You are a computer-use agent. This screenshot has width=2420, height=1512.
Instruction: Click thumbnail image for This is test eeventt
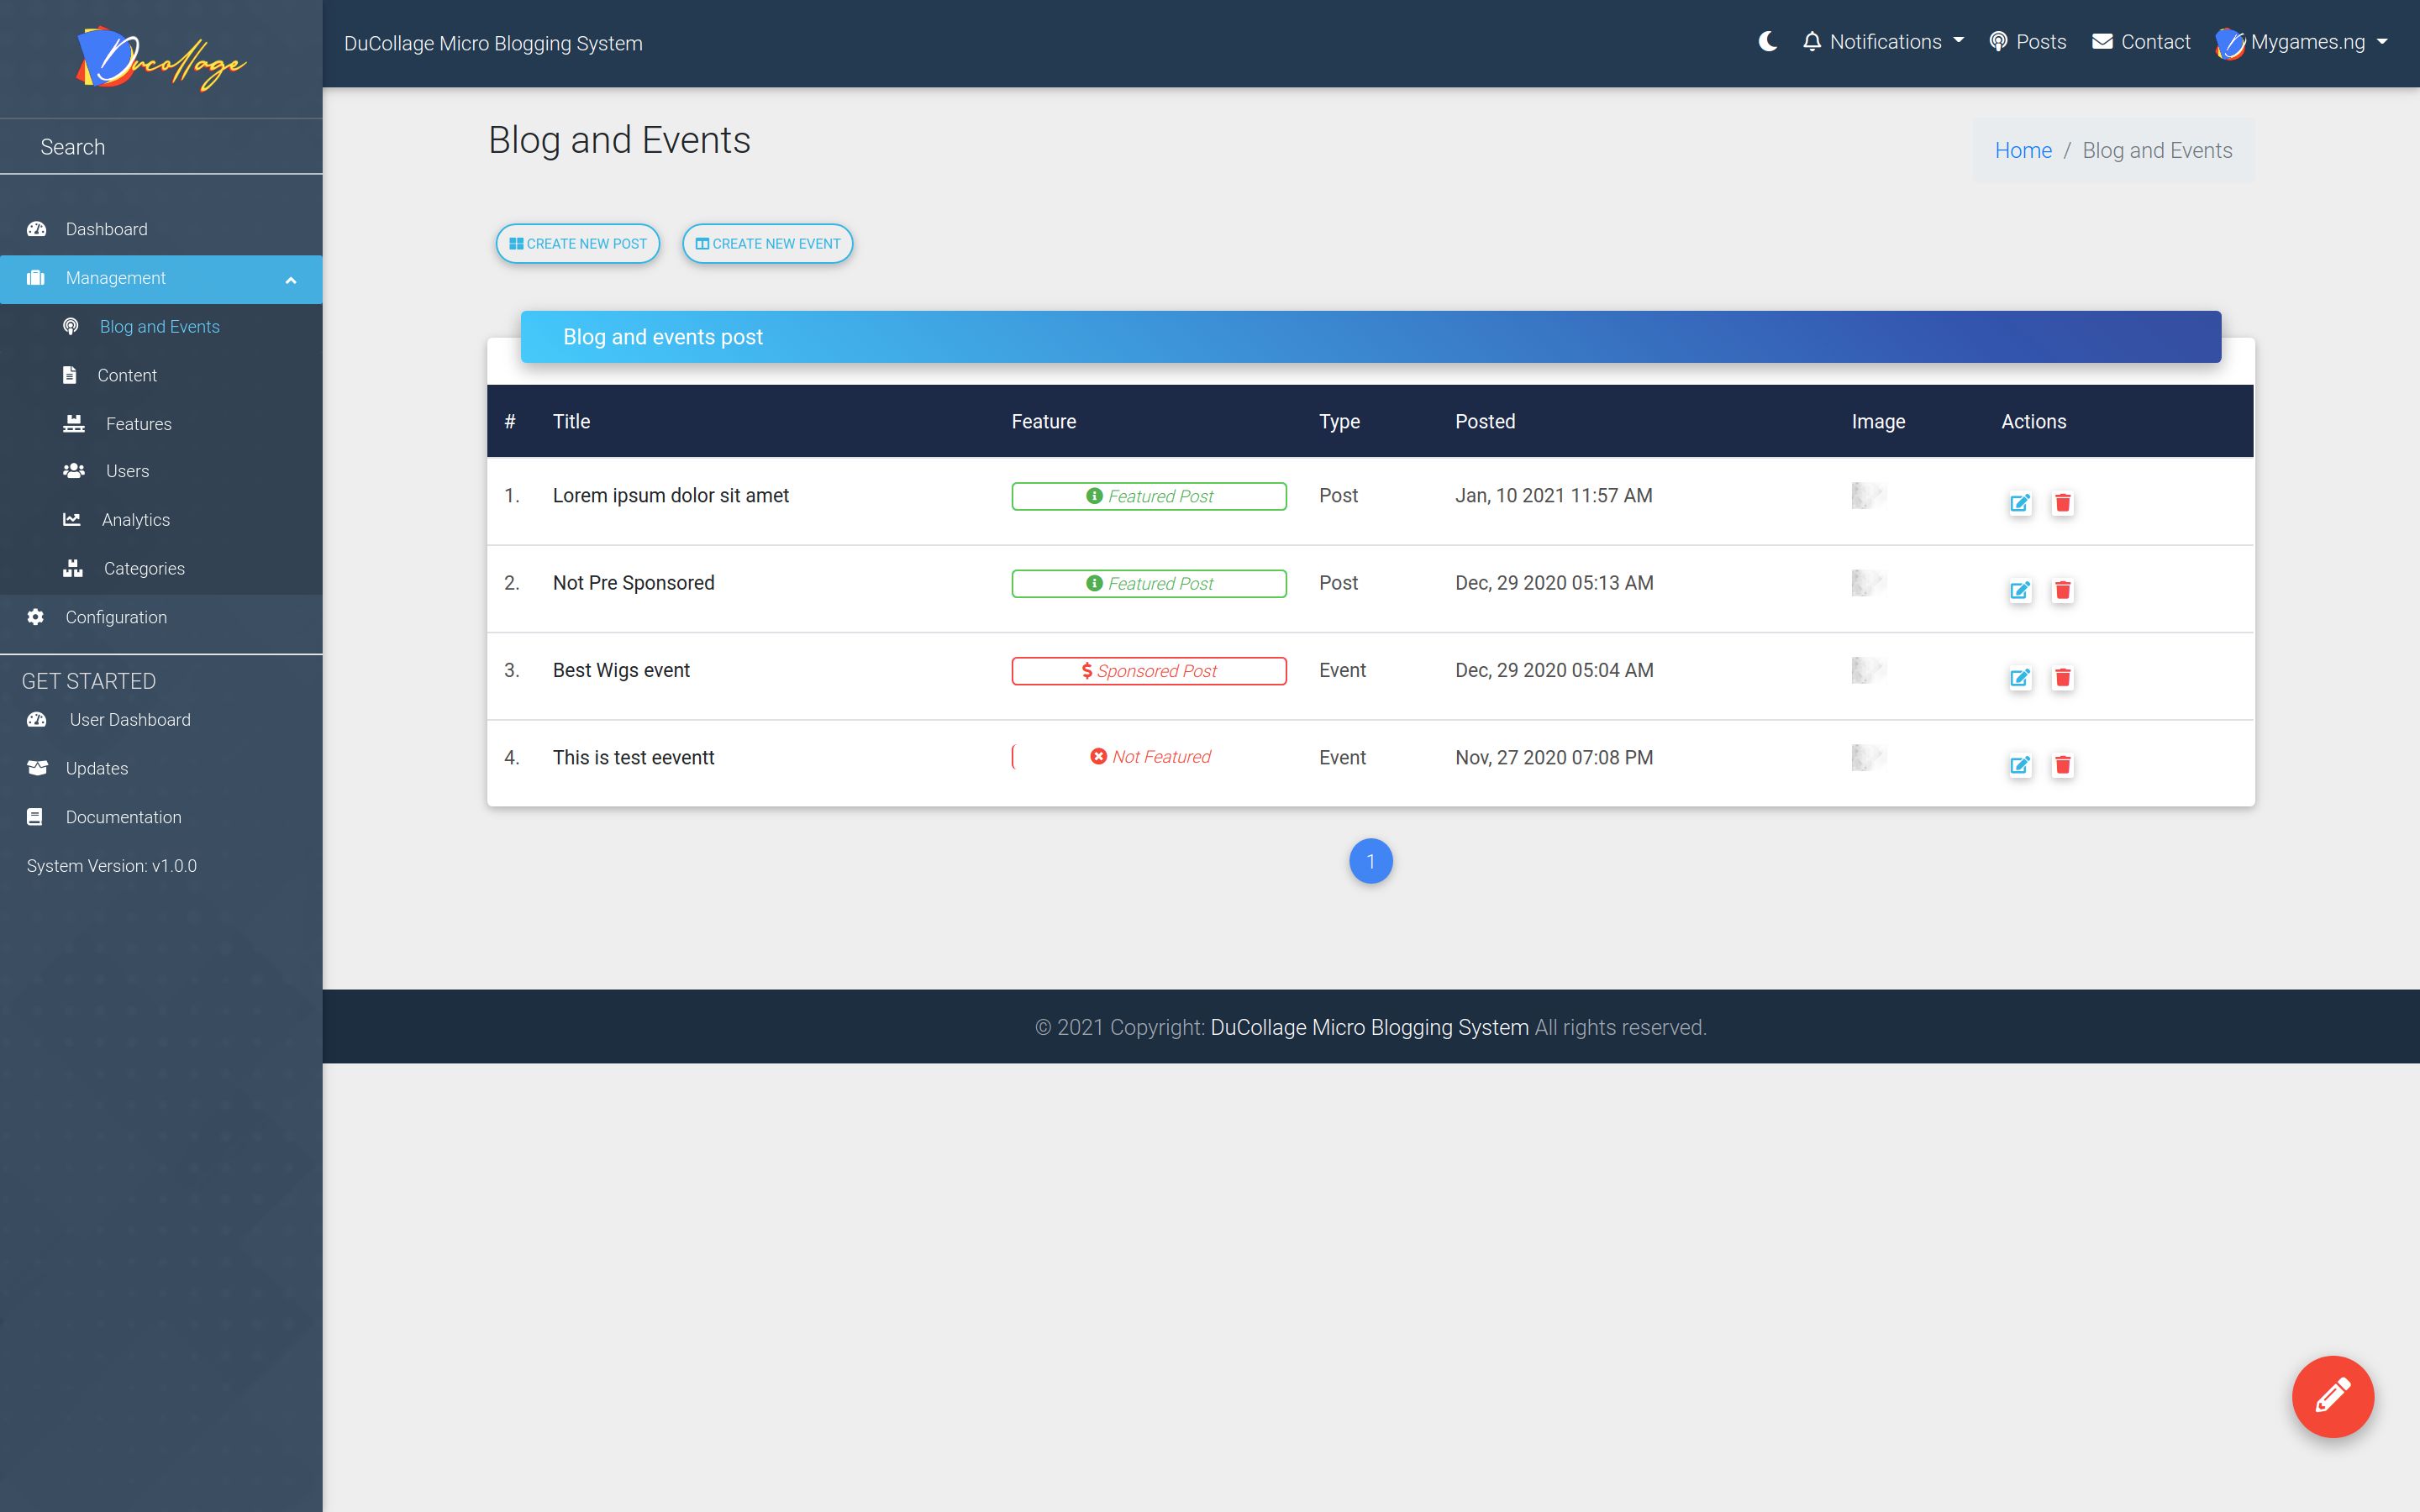click(x=1869, y=757)
